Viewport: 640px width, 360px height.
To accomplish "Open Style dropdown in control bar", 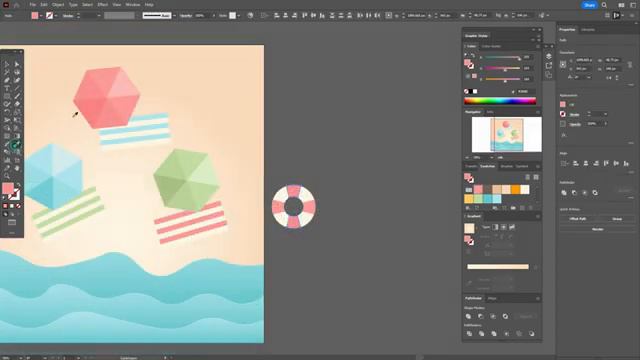I will (x=238, y=16).
